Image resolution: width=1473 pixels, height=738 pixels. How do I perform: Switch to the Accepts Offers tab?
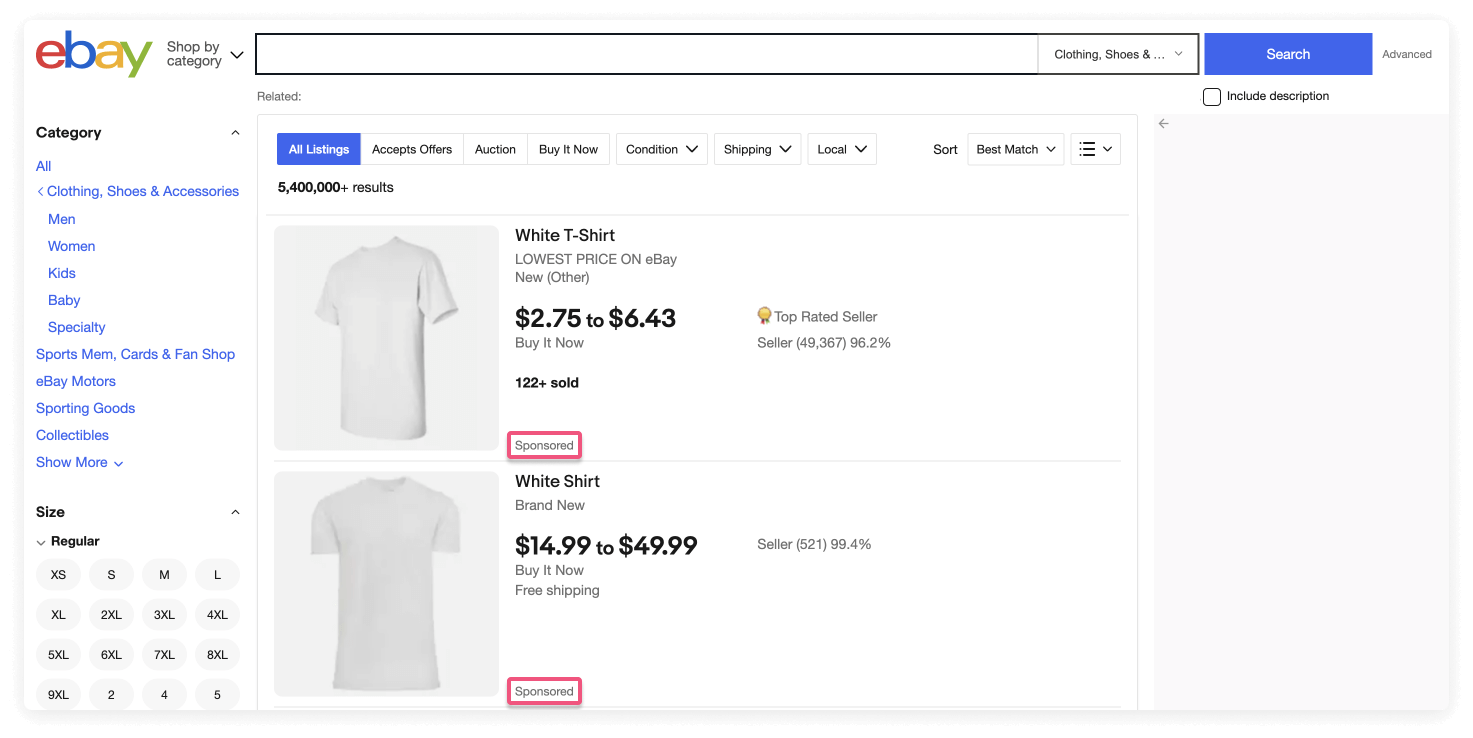click(x=411, y=148)
